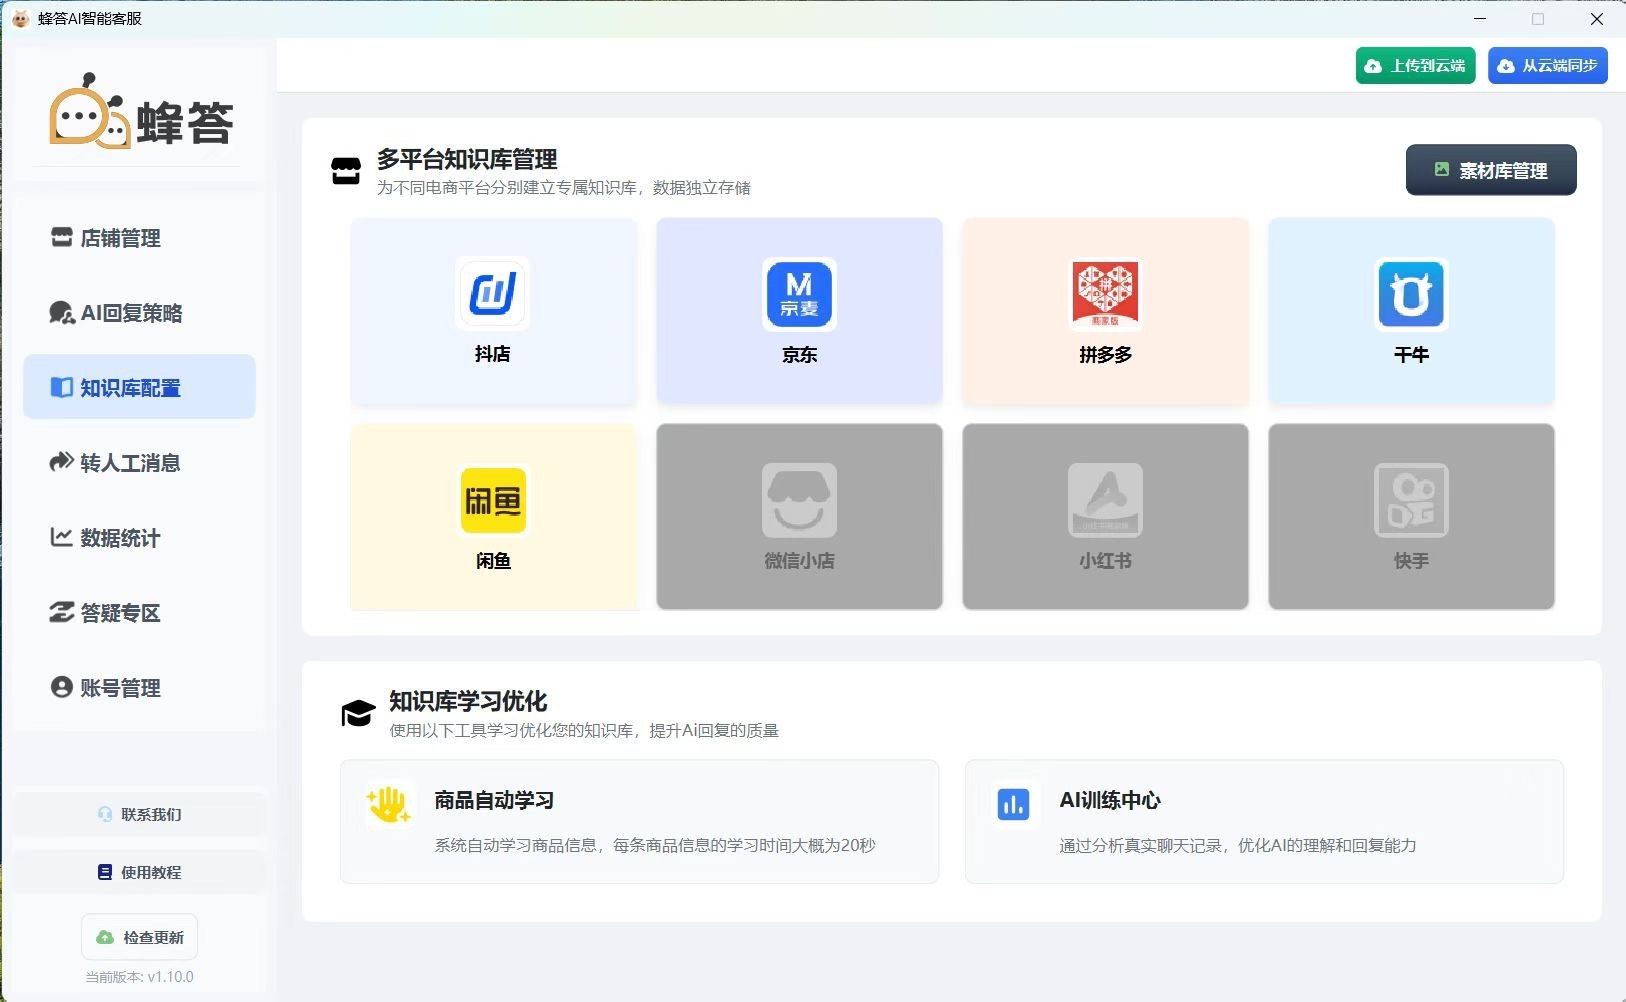The image size is (1626, 1002).
Task: Click the 快手 platform icon
Action: [1411, 500]
